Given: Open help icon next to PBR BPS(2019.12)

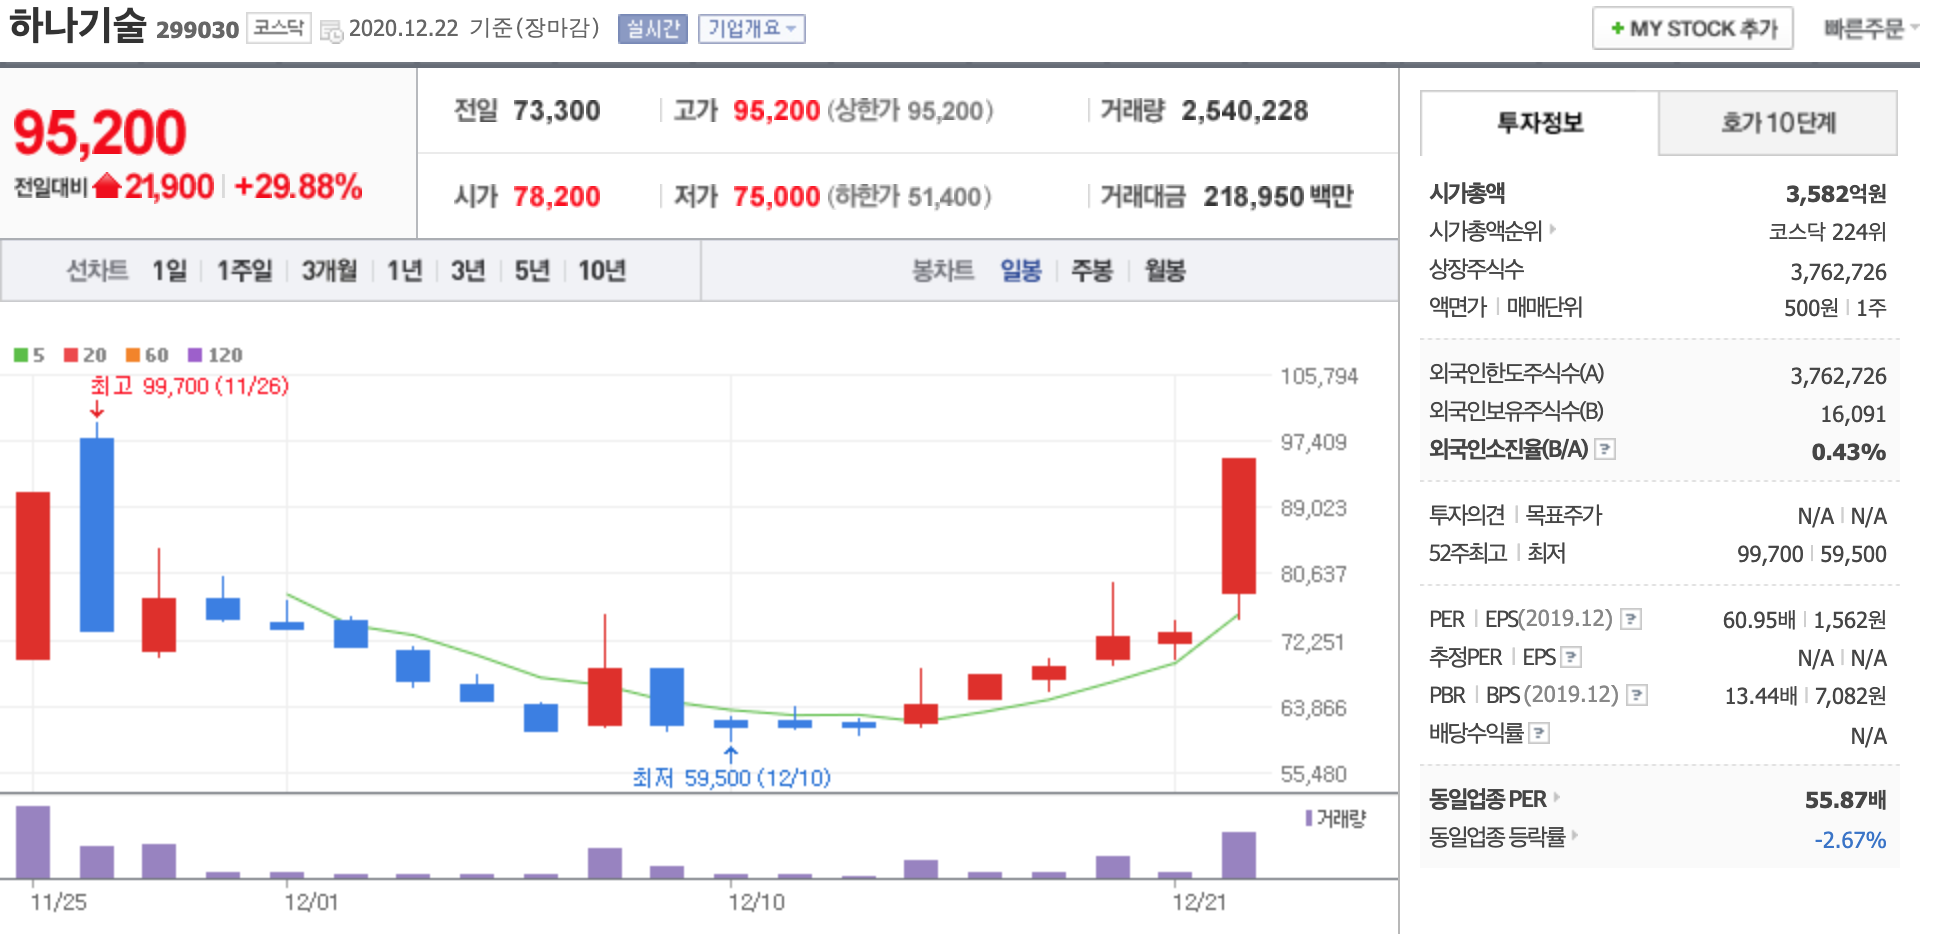Looking at the screenshot, I should click(x=1637, y=695).
